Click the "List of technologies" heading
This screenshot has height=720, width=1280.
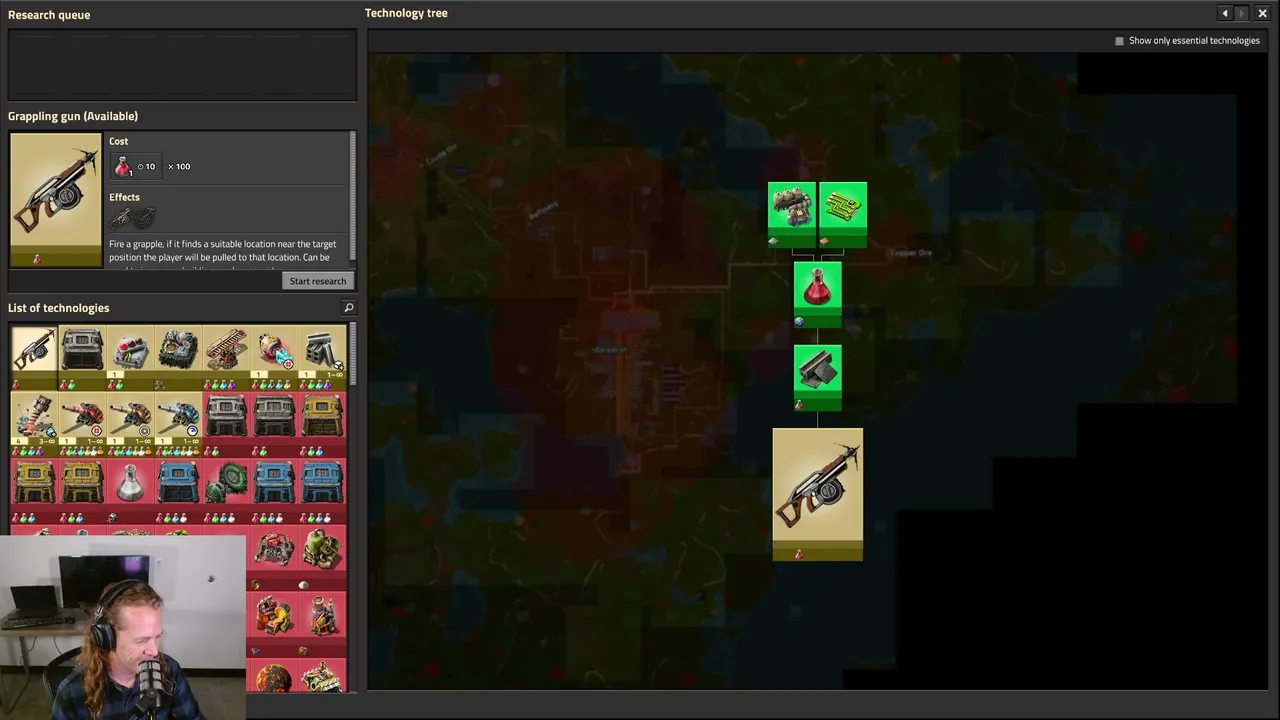(x=59, y=308)
